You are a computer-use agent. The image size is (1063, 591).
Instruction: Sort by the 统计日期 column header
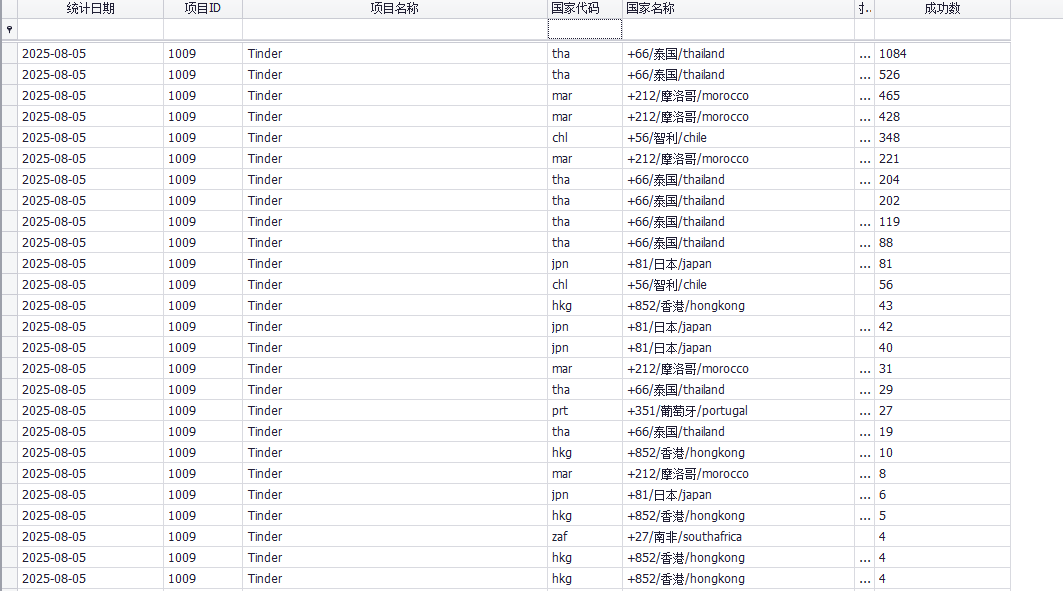91,9
